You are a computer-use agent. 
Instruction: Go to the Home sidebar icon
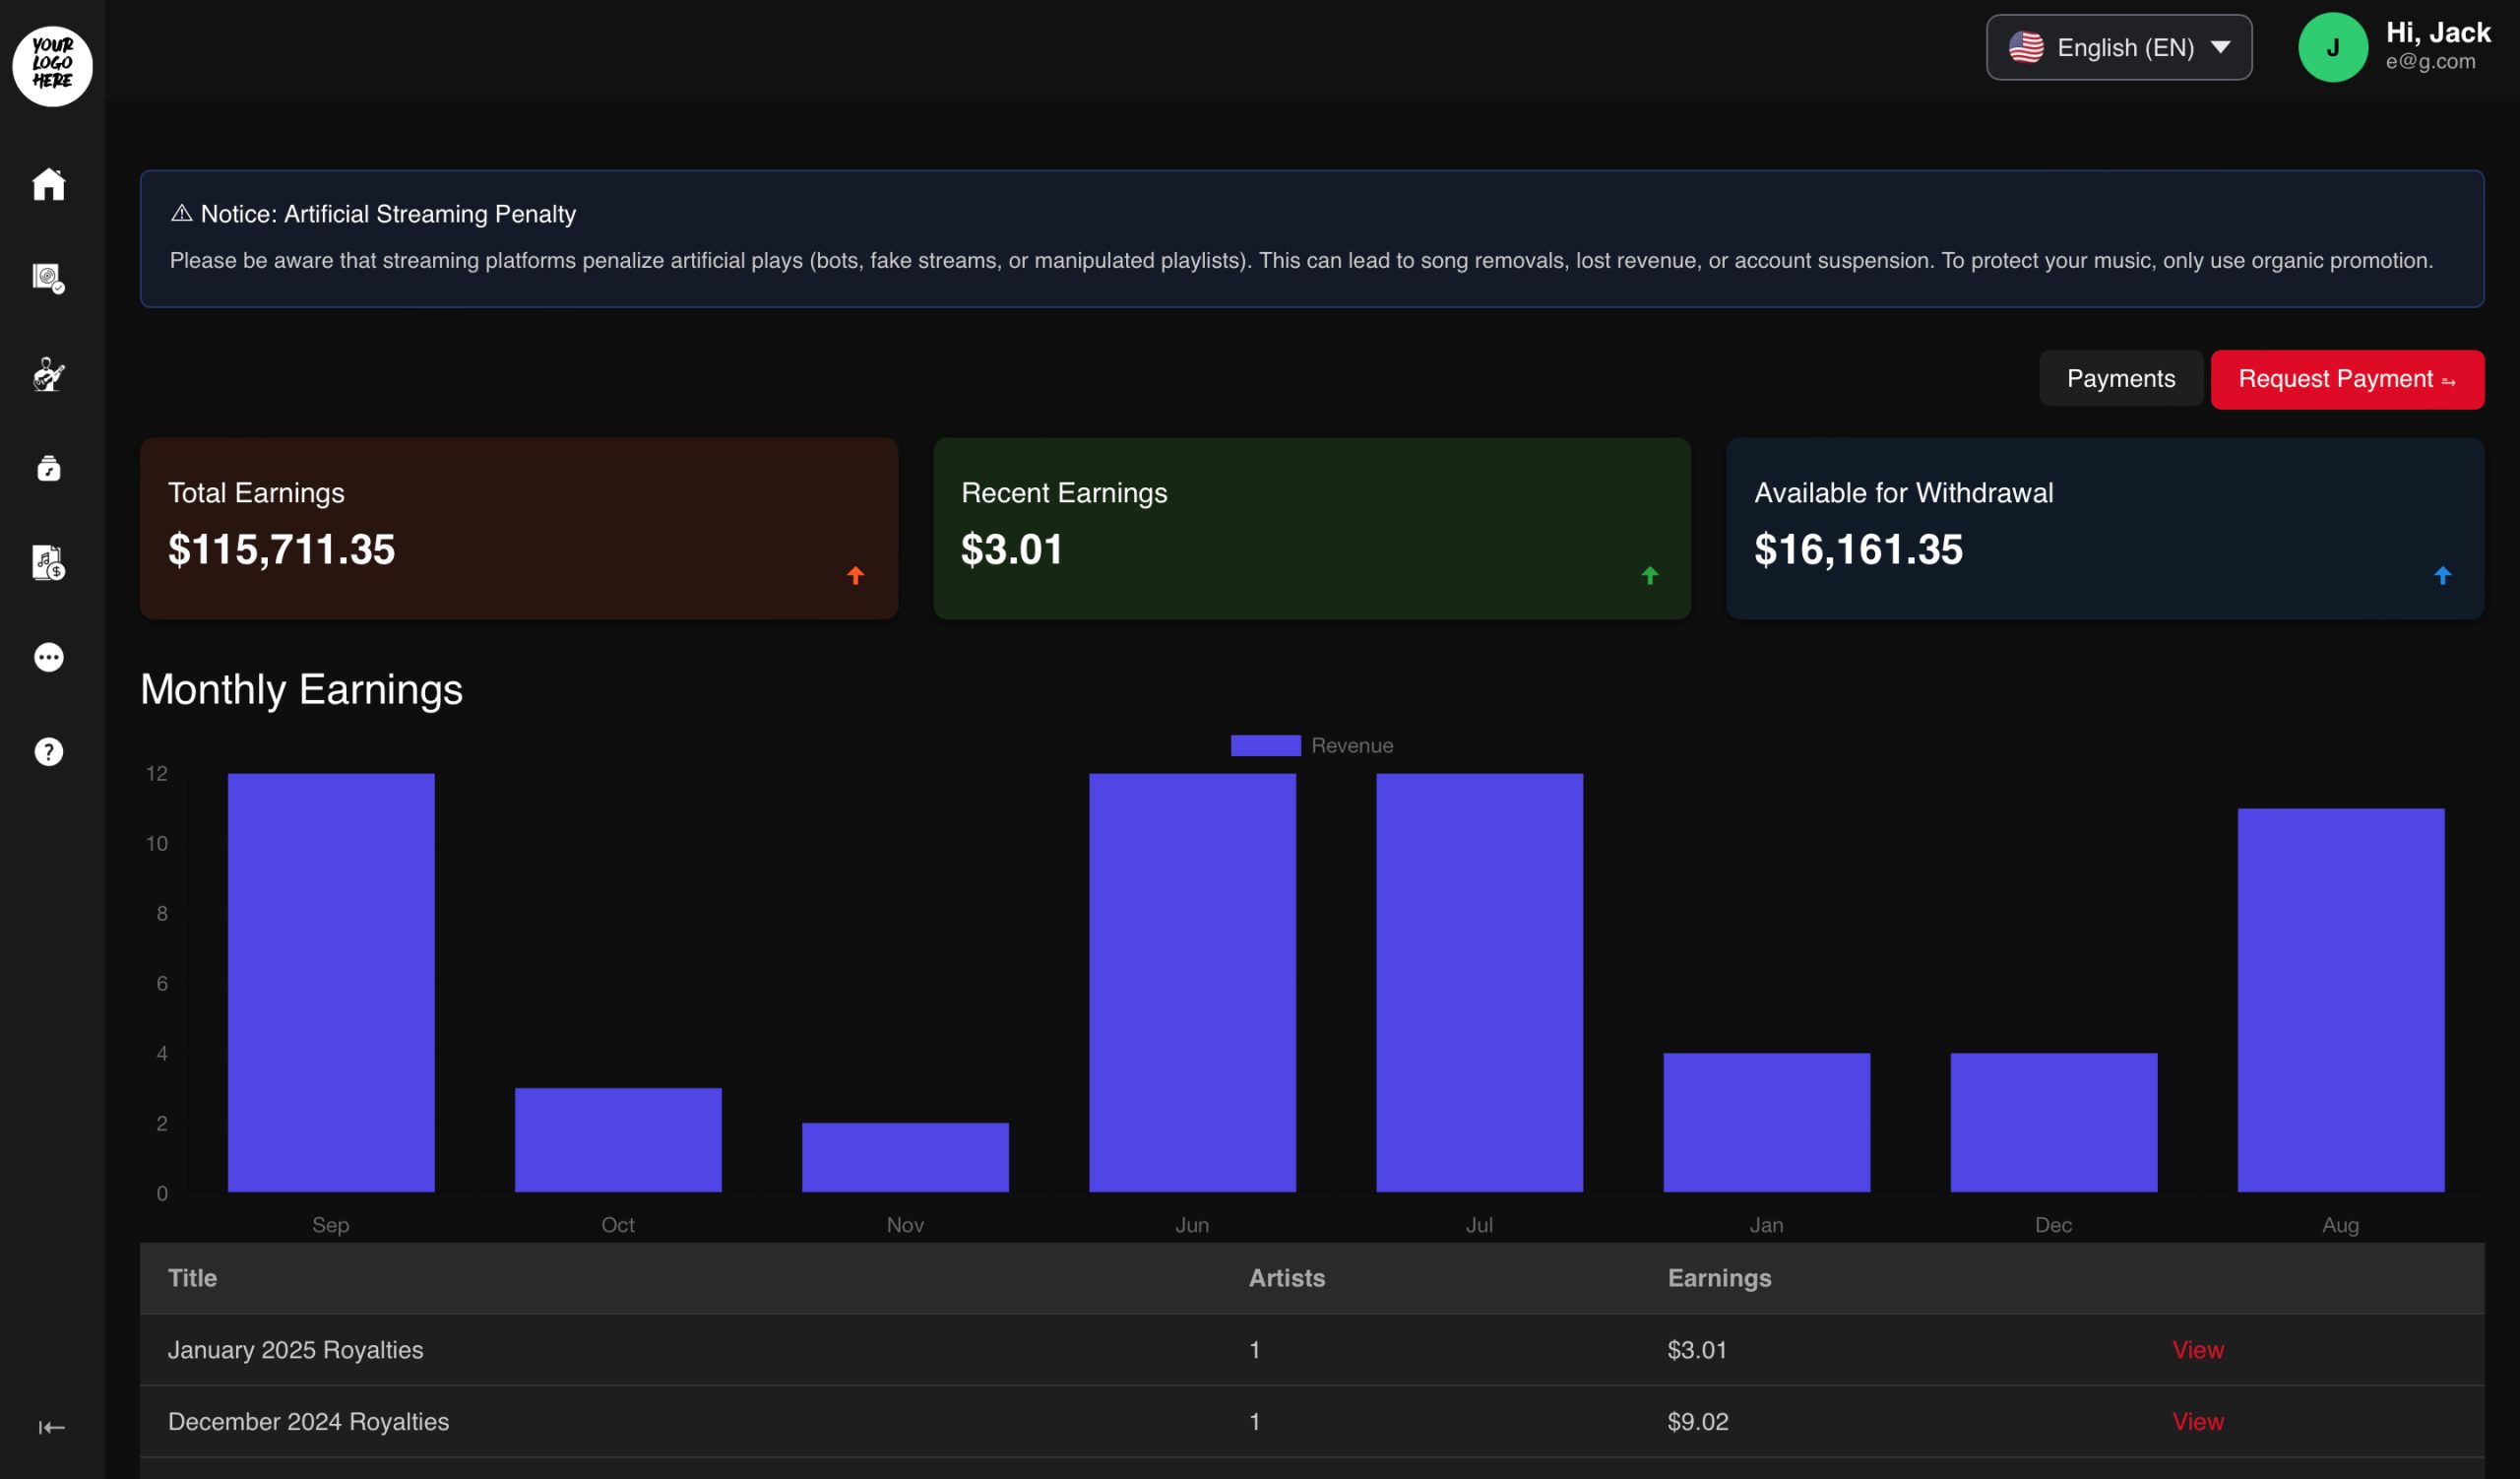pyautogui.click(x=48, y=184)
